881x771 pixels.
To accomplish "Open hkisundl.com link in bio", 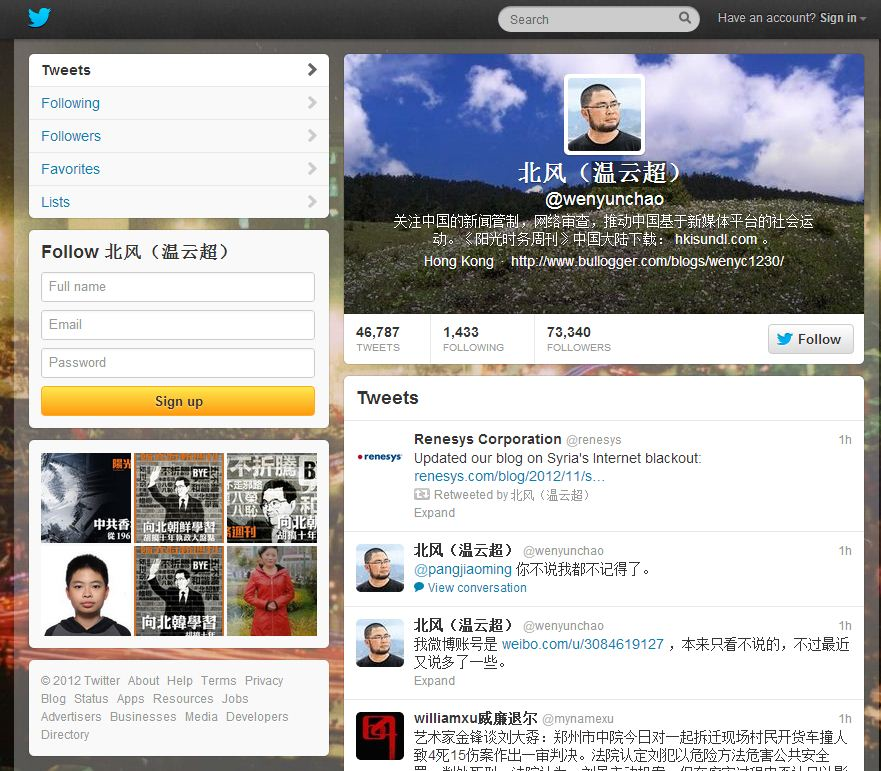I will coord(716,239).
